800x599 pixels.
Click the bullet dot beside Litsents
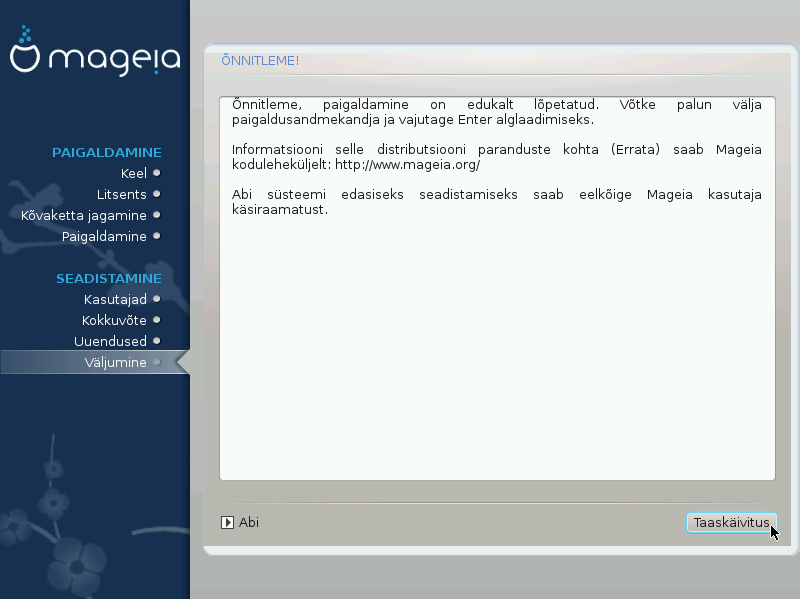click(156, 194)
